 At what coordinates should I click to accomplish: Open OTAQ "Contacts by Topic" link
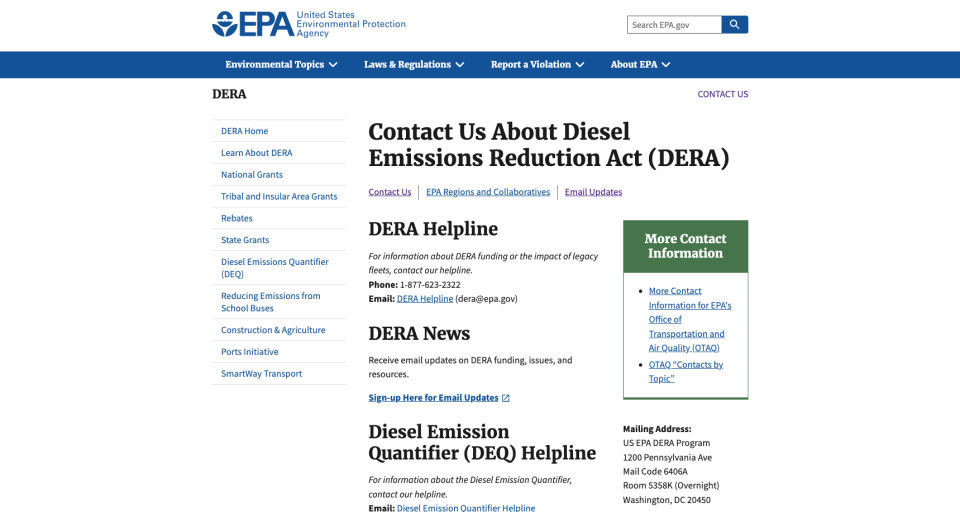coord(685,371)
